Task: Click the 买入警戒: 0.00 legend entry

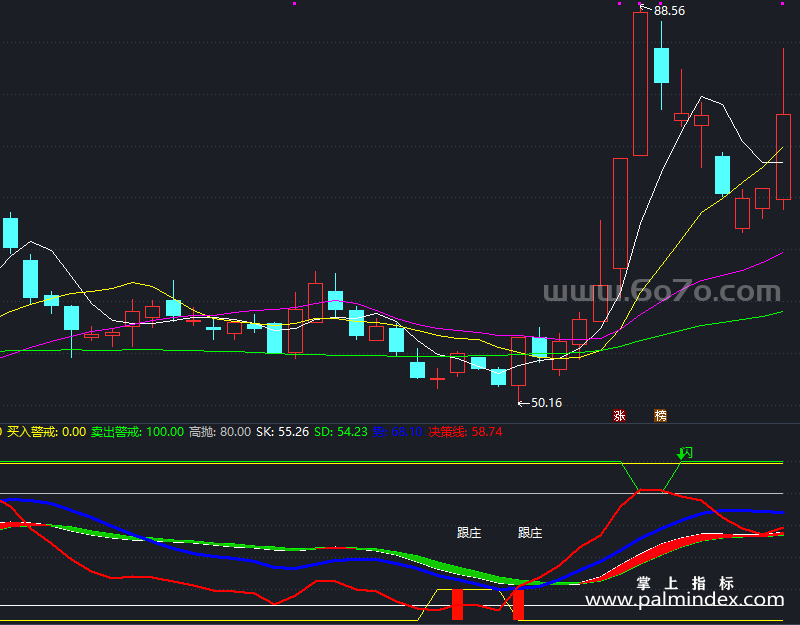Action: 46,432
